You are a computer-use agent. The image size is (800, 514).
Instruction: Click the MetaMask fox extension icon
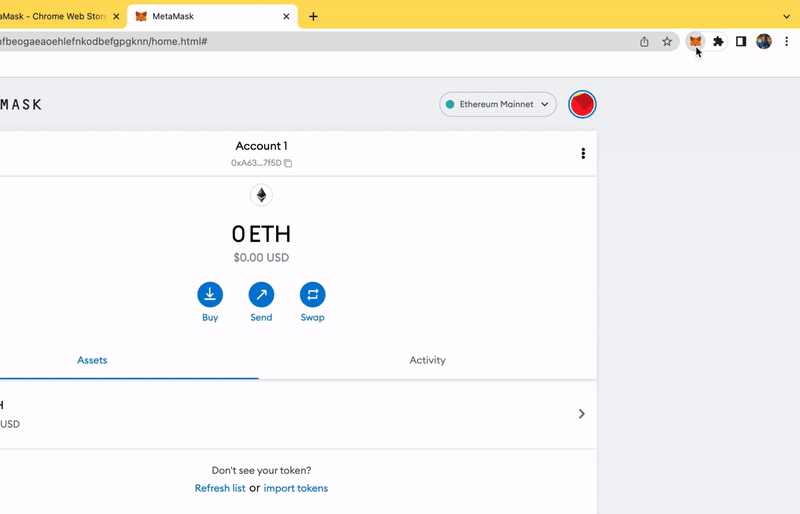(695, 41)
